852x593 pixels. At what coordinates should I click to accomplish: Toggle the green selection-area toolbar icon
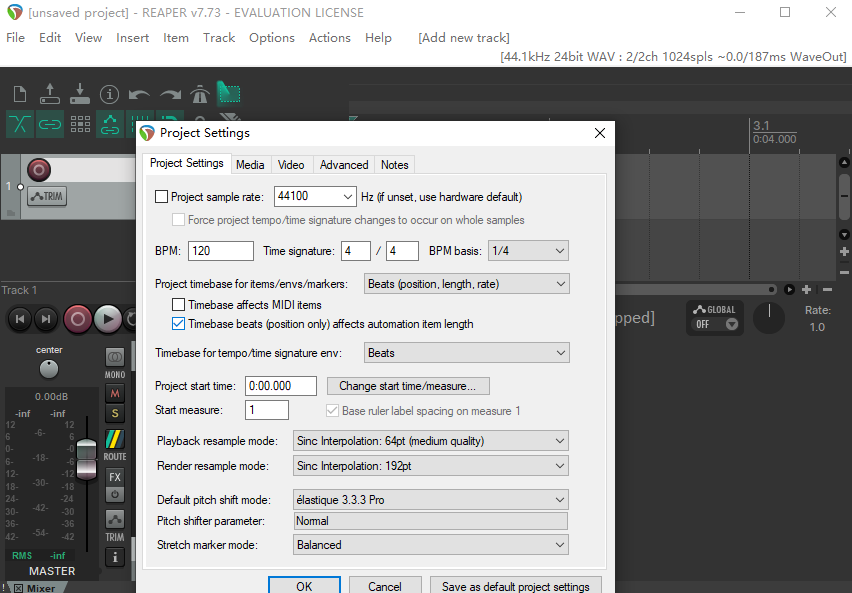(x=229, y=93)
